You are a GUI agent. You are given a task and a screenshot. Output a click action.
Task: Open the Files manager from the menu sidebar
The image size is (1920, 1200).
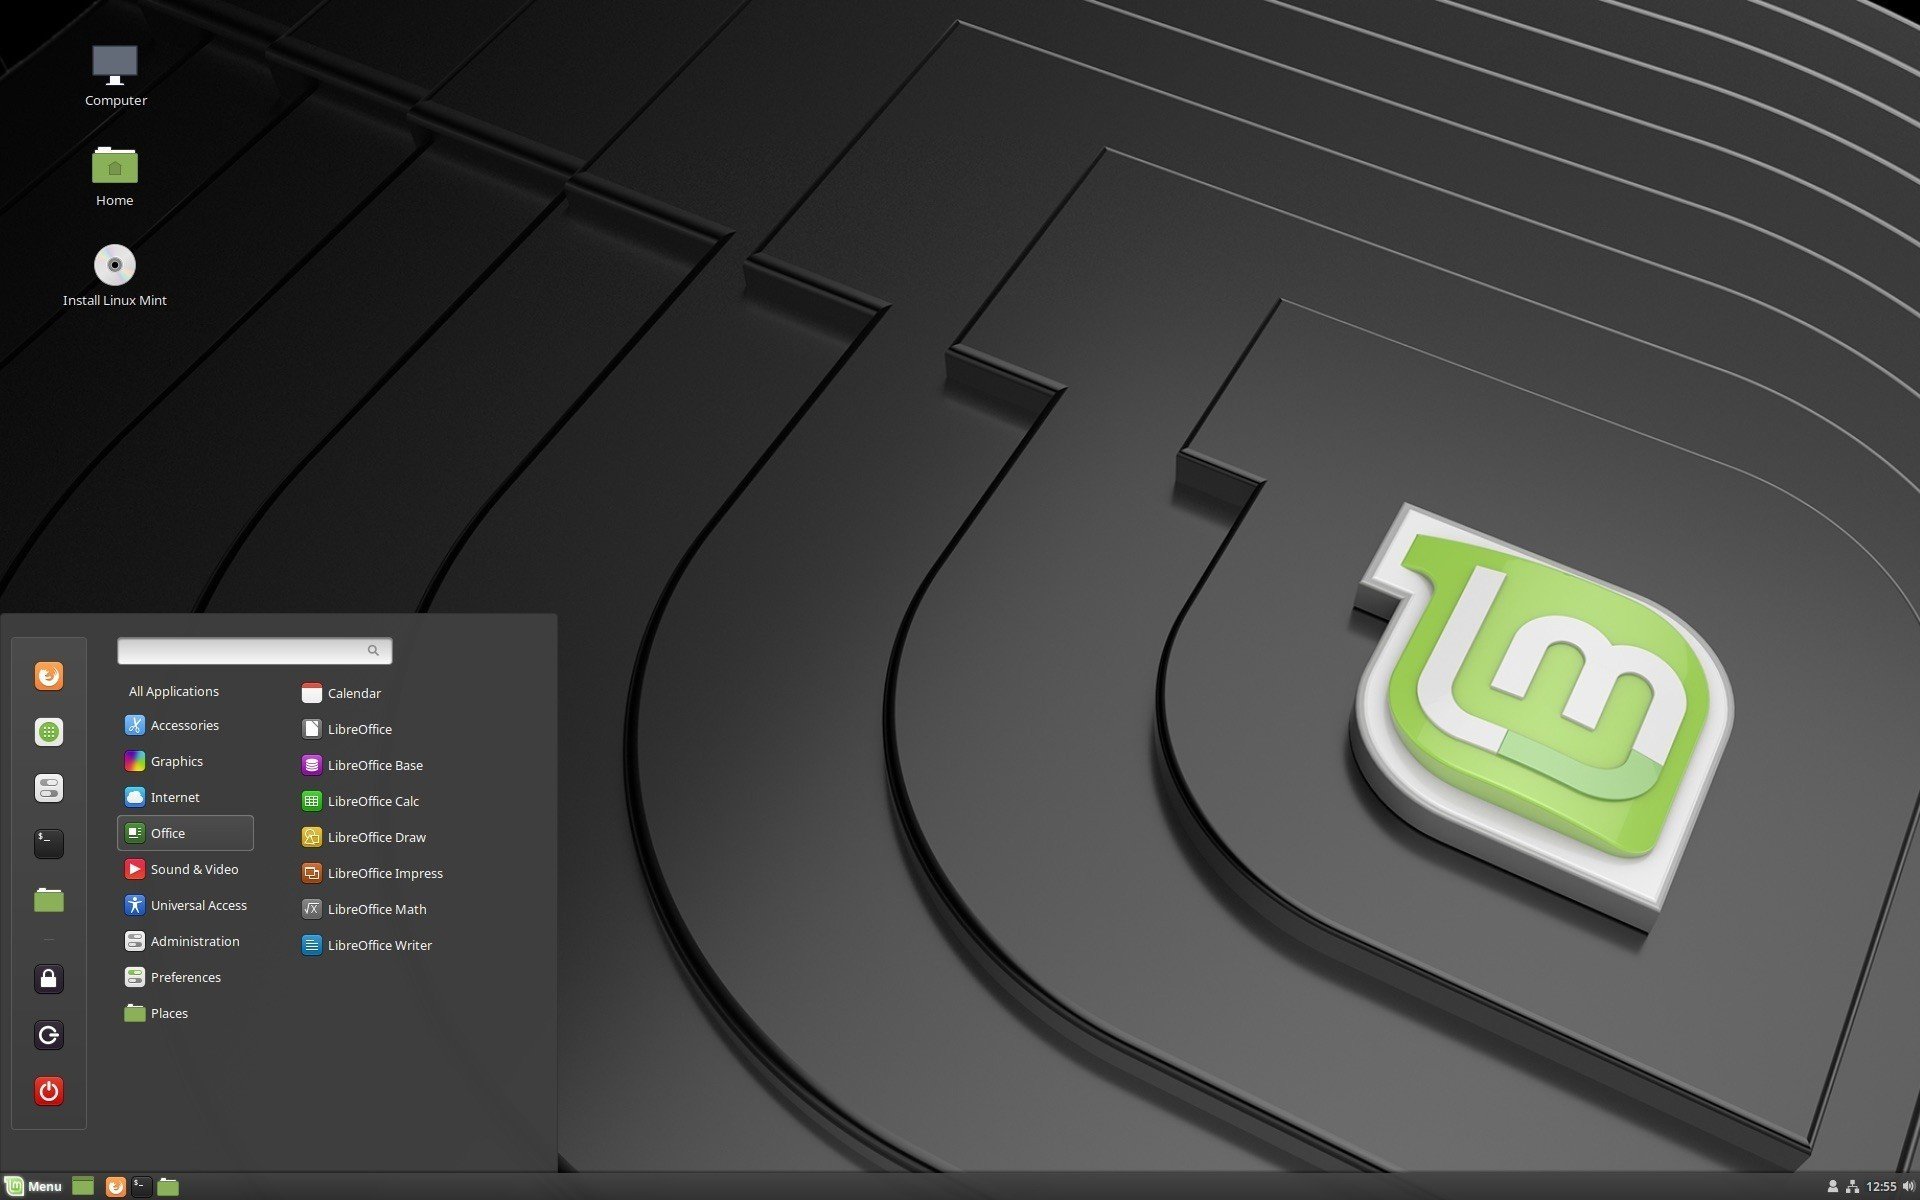(48, 899)
